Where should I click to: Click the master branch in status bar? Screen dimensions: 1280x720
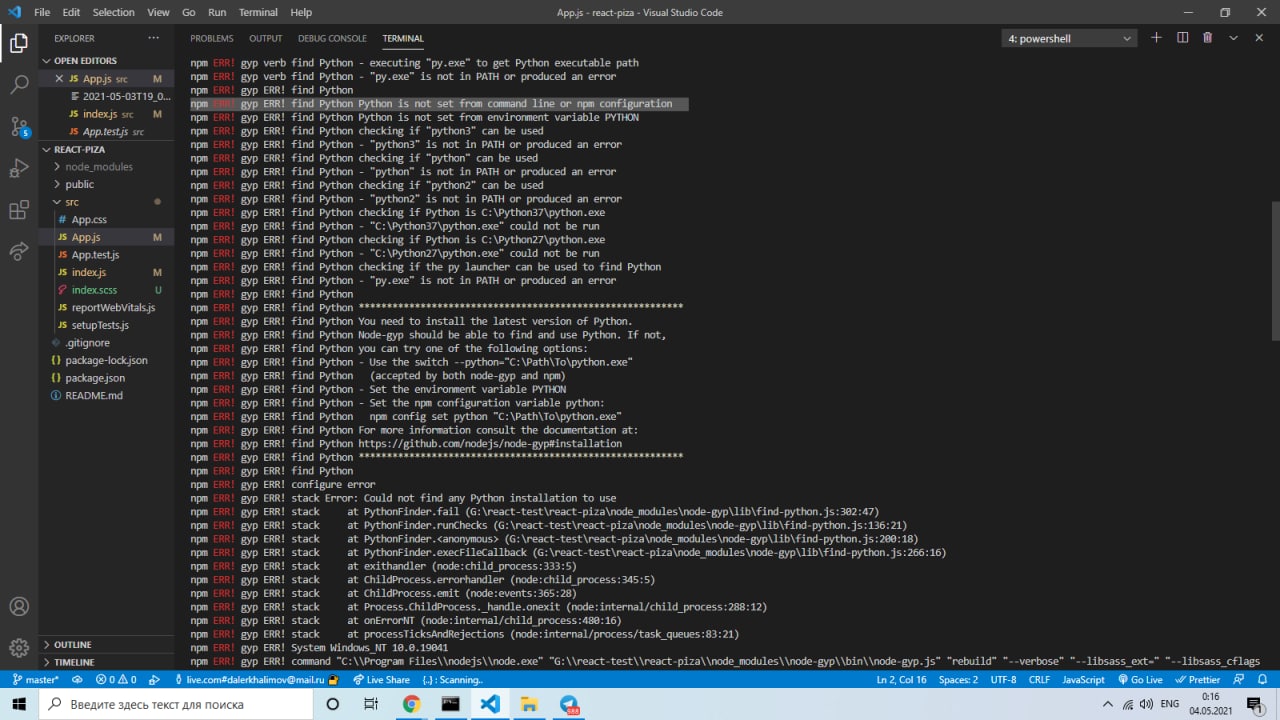tap(35, 680)
